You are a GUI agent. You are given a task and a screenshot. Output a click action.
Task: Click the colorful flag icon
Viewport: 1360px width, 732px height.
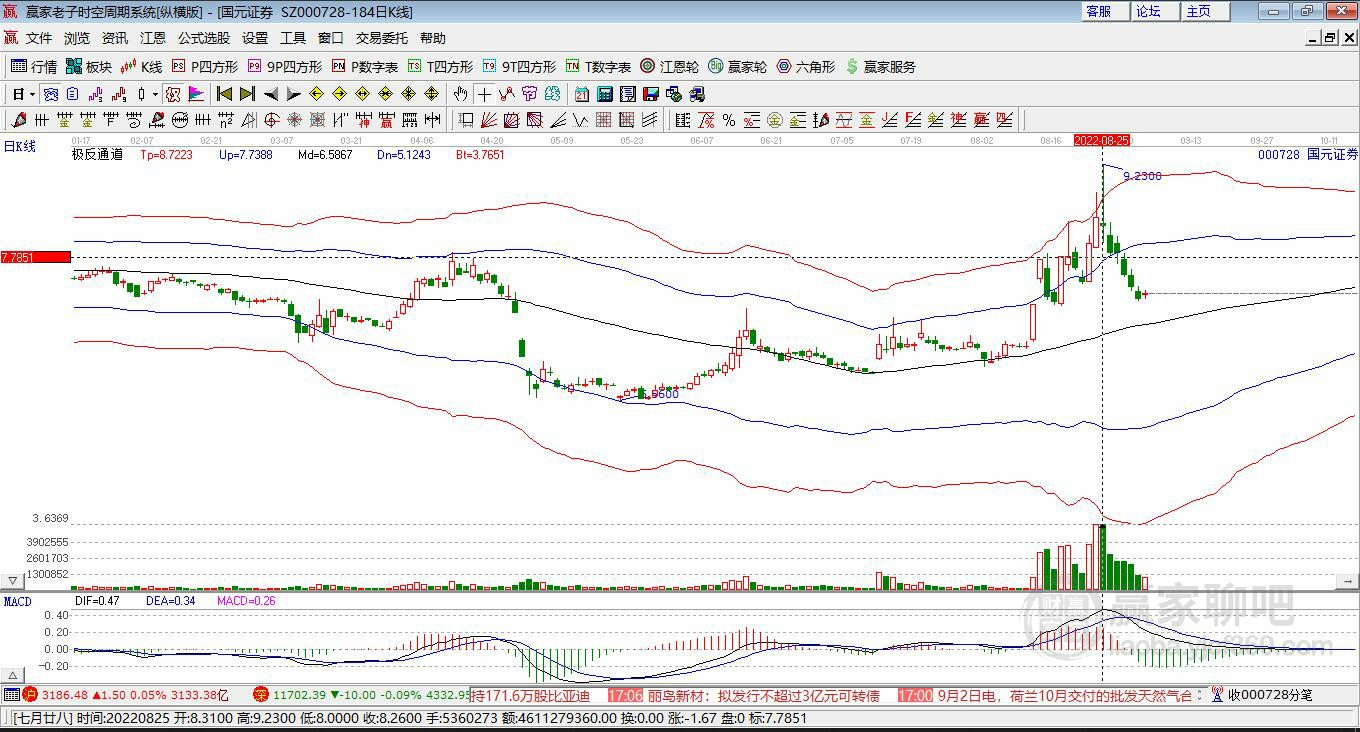[196, 94]
